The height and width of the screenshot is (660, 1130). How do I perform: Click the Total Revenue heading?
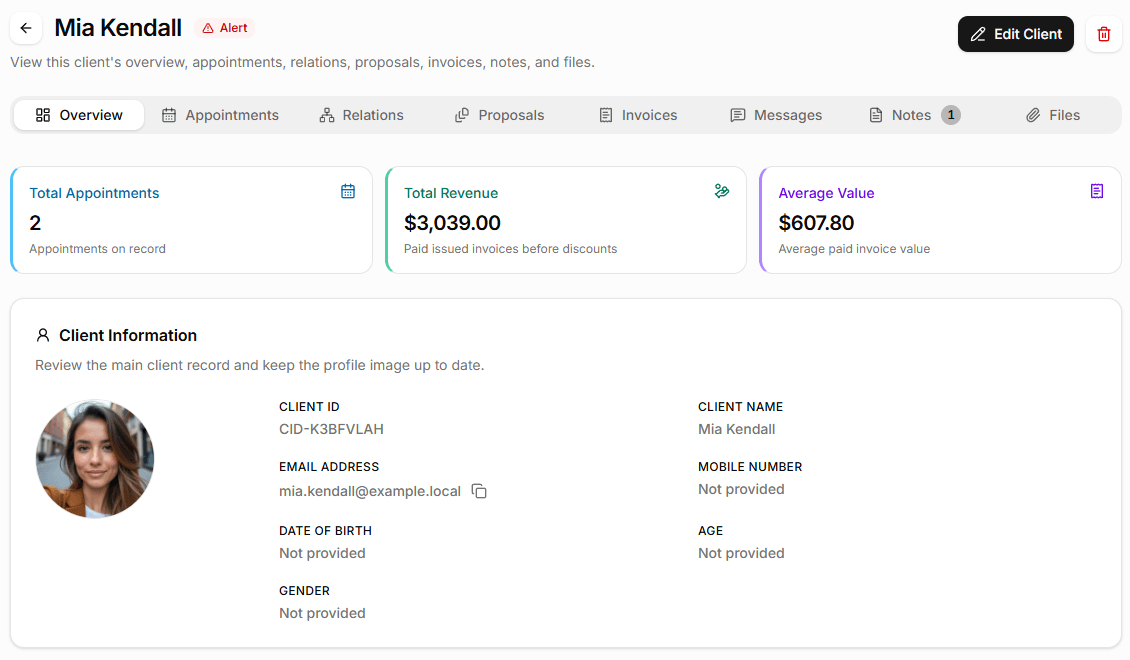tap(451, 193)
